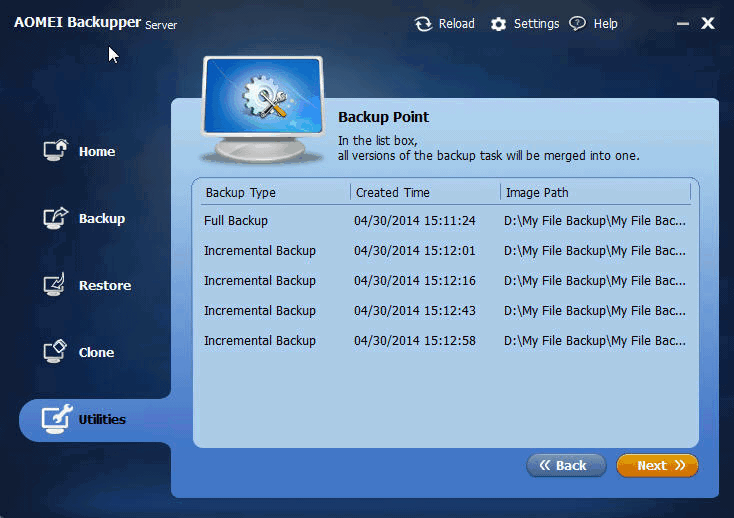Select Incremental Backup created at 15:12:43
The image size is (734, 518).
pos(446,311)
